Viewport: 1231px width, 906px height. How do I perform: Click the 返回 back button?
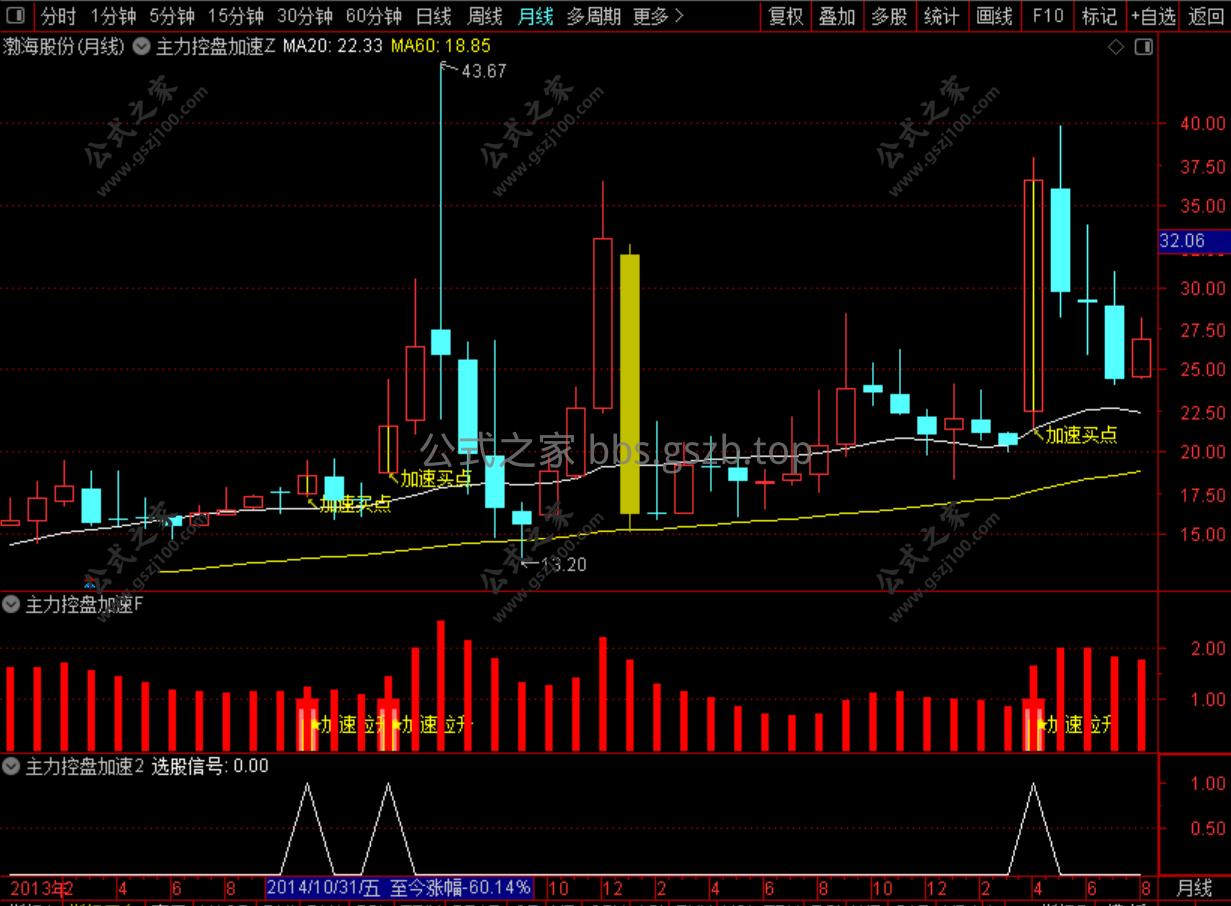click(1206, 16)
